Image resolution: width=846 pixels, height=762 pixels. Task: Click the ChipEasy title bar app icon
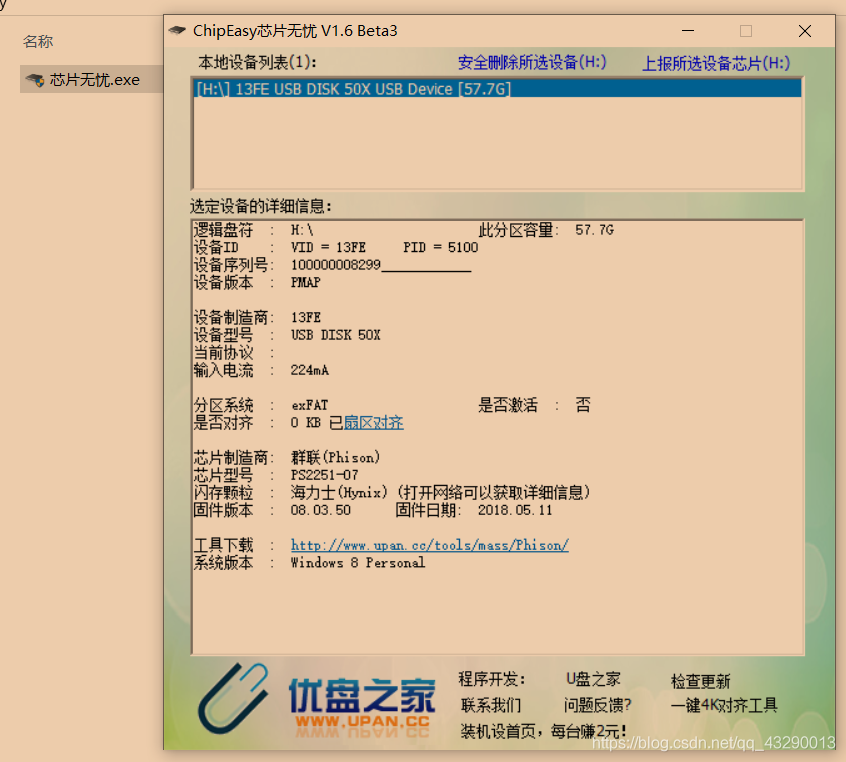tap(177, 31)
